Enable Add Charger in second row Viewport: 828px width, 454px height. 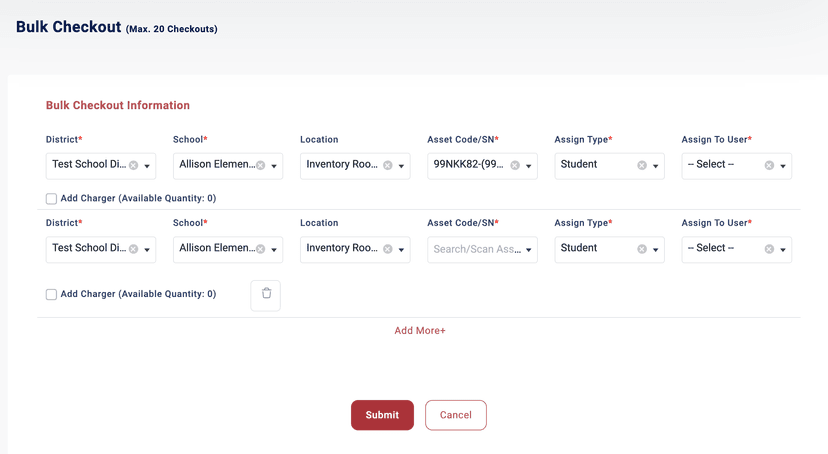click(51, 295)
